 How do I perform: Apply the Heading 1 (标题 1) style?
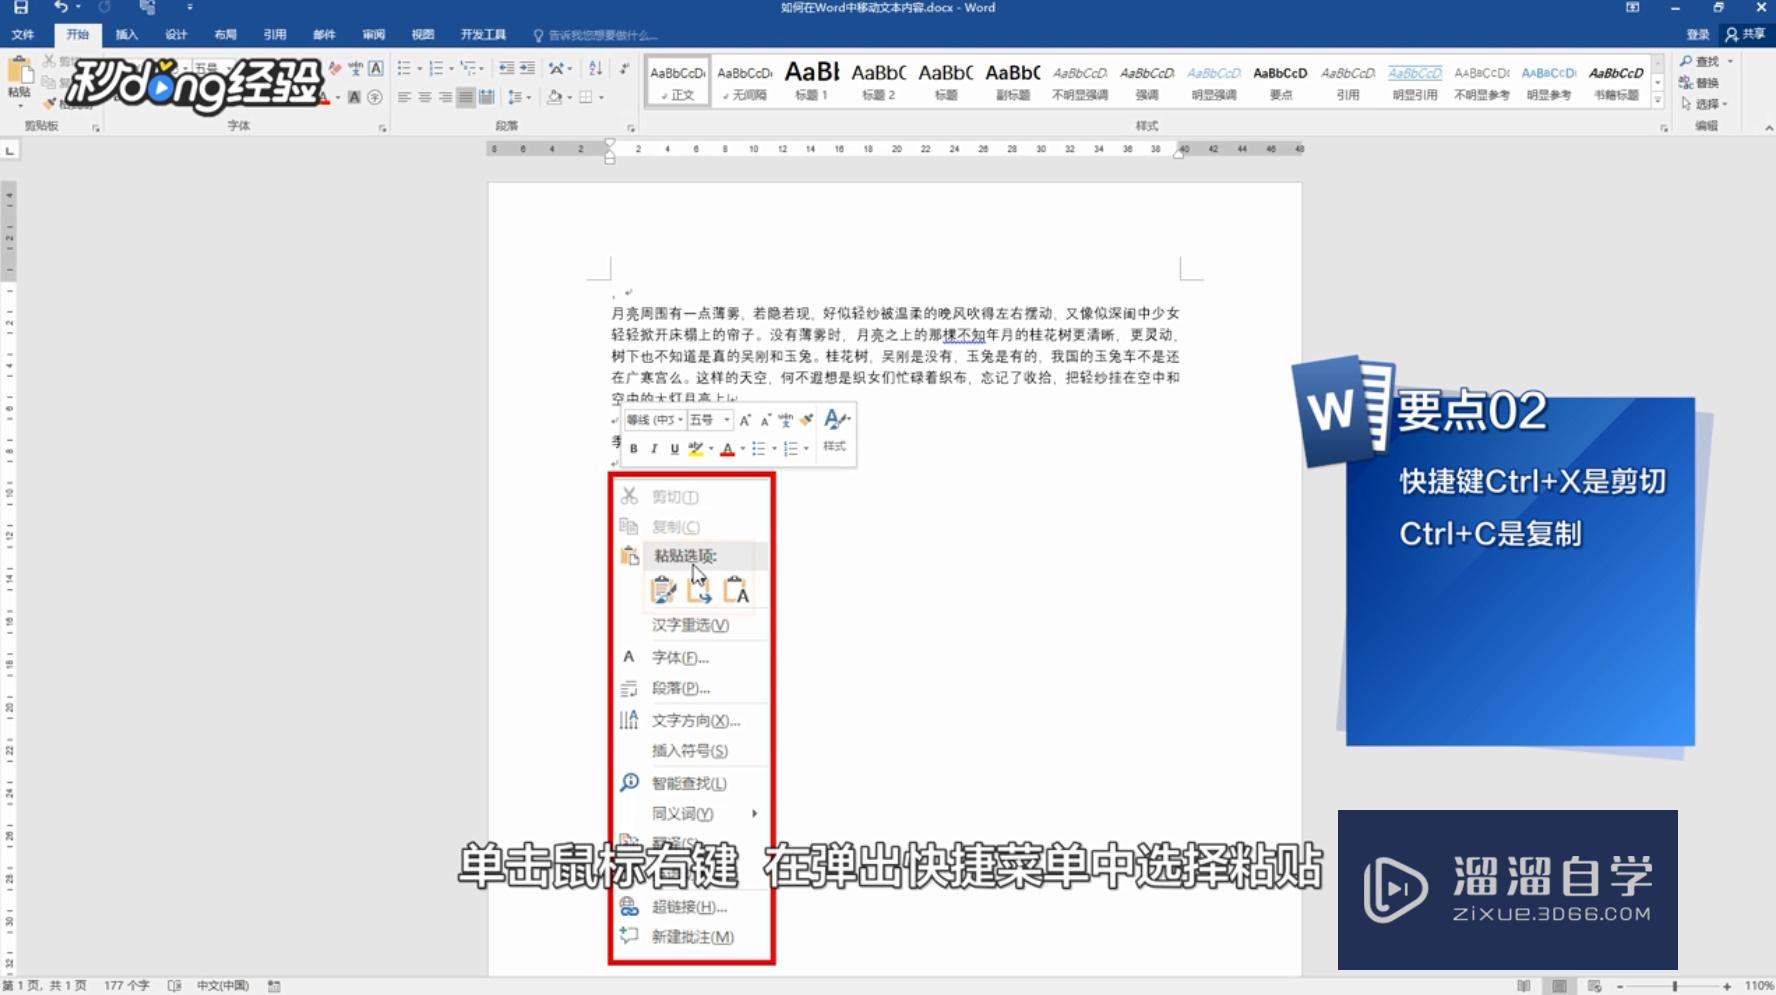[x=812, y=81]
